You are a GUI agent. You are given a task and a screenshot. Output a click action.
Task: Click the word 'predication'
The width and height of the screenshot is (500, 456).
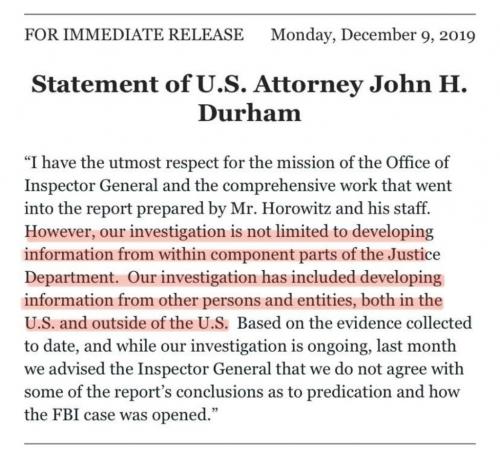349,393
